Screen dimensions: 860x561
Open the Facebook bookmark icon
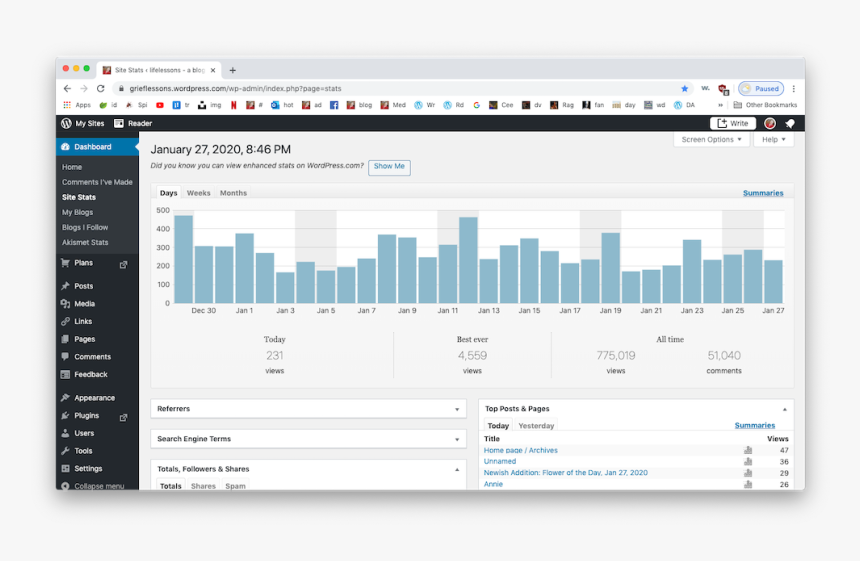coord(335,105)
